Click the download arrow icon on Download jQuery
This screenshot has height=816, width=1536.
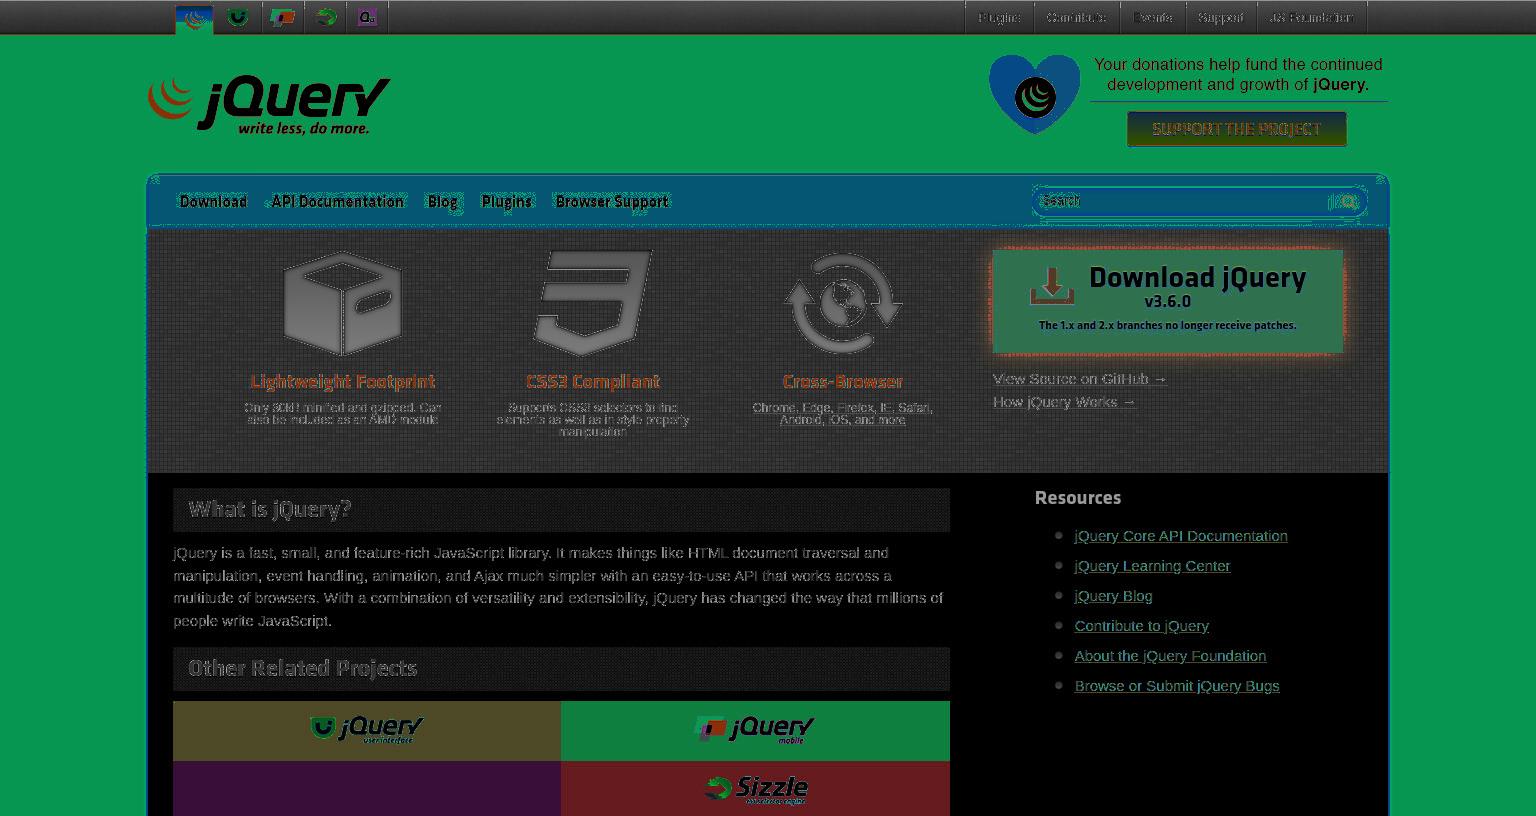pos(1052,286)
